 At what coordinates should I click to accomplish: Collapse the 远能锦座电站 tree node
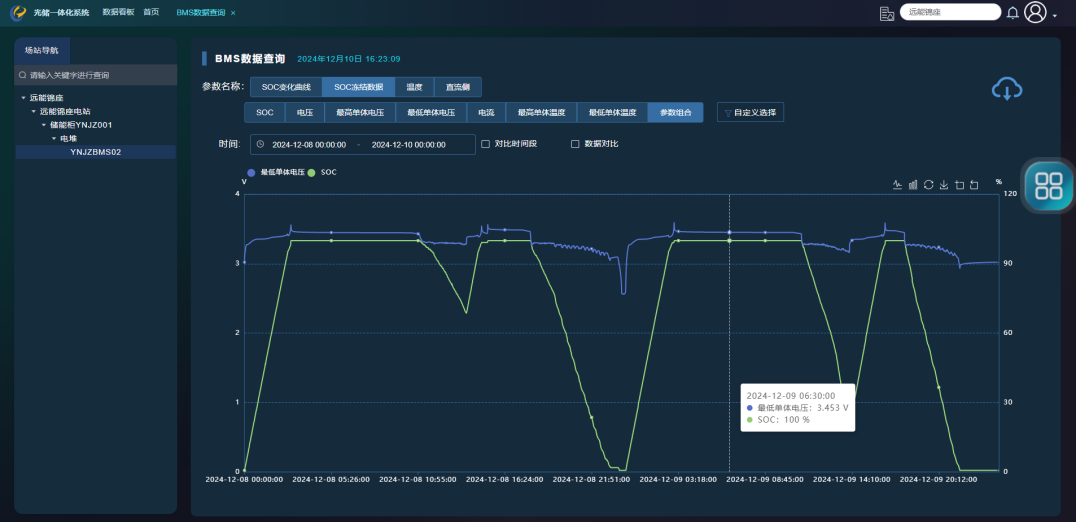33,112
